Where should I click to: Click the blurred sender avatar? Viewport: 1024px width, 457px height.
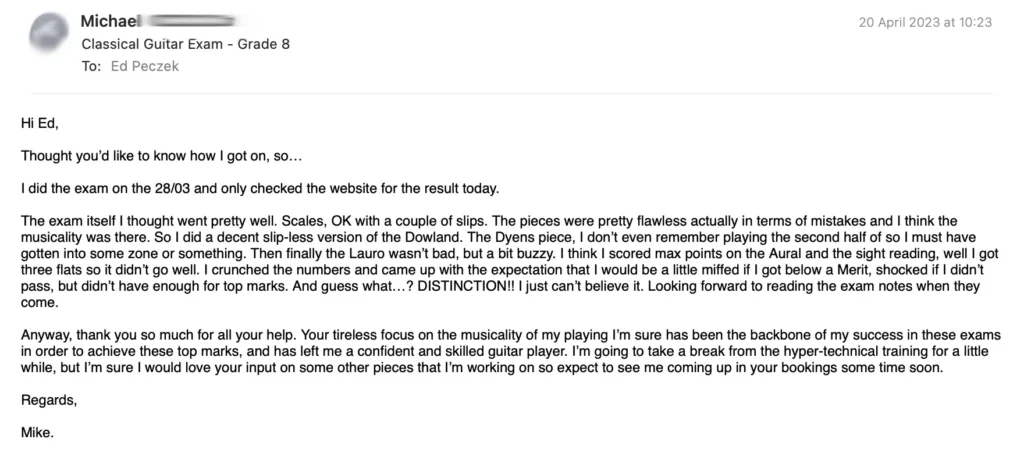(49, 32)
